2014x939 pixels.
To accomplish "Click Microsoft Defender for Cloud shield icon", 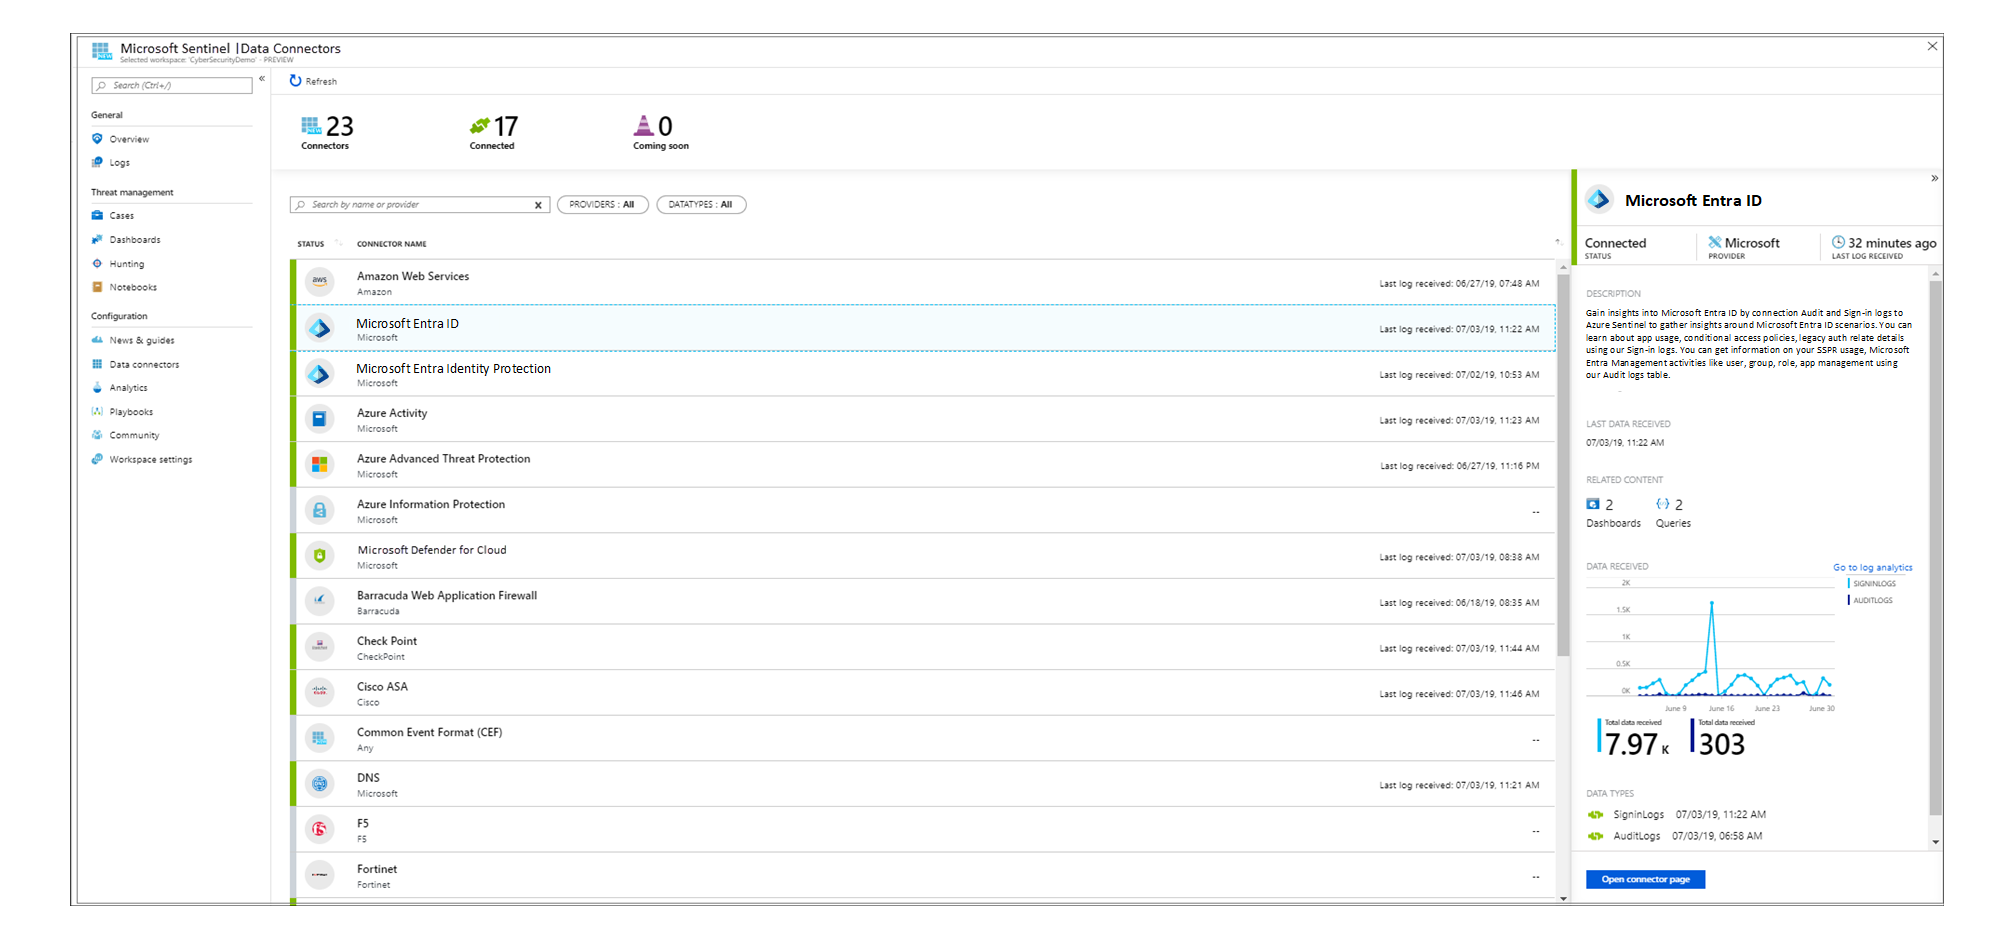I will pos(319,556).
